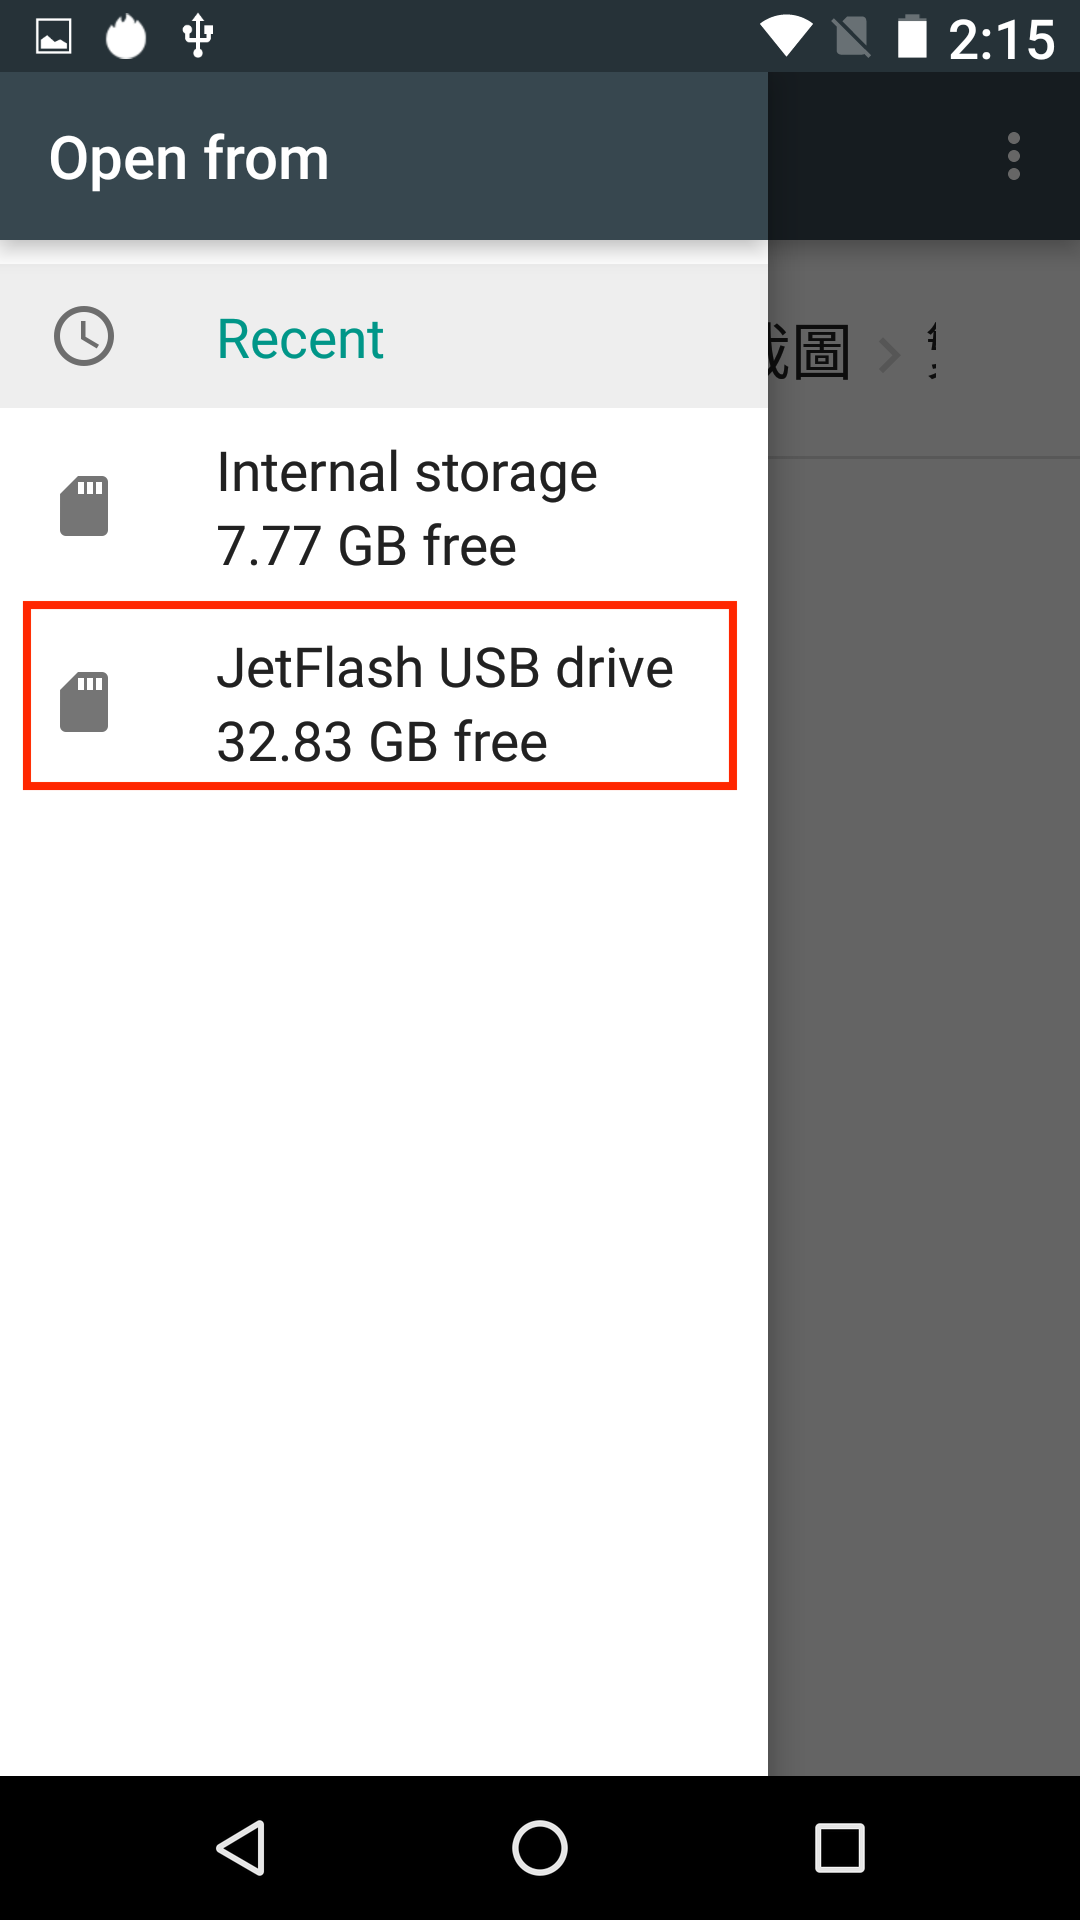The width and height of the screenshot is (1080, 1920).
Task: Tap the 截圖 breadcrumb folder label
Action: click(809, 353)
